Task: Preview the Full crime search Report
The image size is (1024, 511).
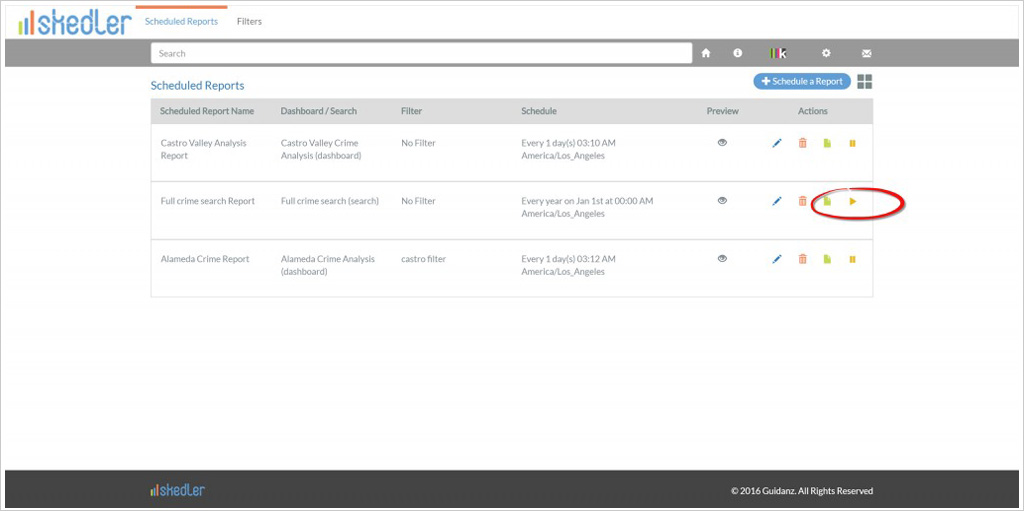Action: 722,201
